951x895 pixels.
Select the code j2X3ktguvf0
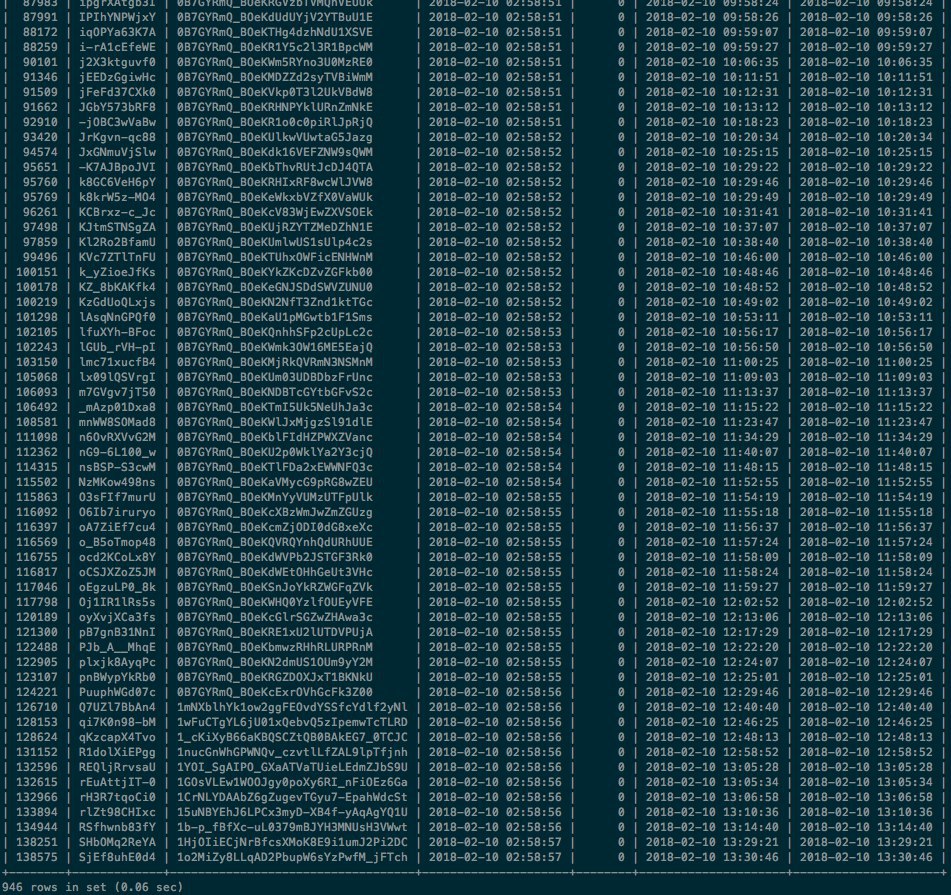117,62
